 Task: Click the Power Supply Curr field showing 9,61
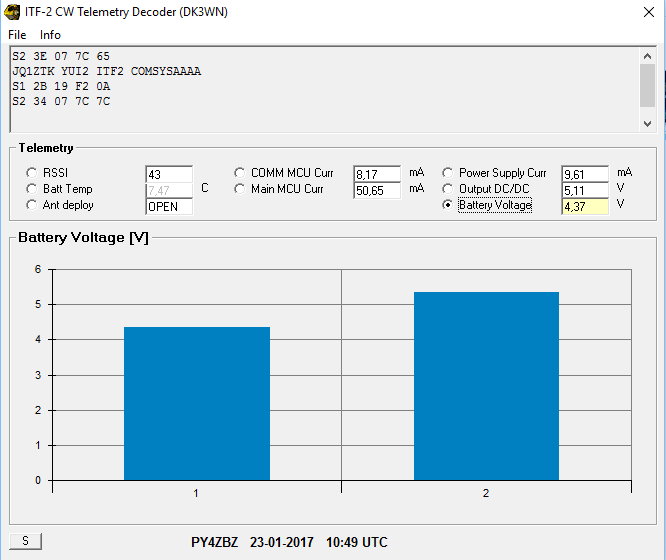[585, 174]
